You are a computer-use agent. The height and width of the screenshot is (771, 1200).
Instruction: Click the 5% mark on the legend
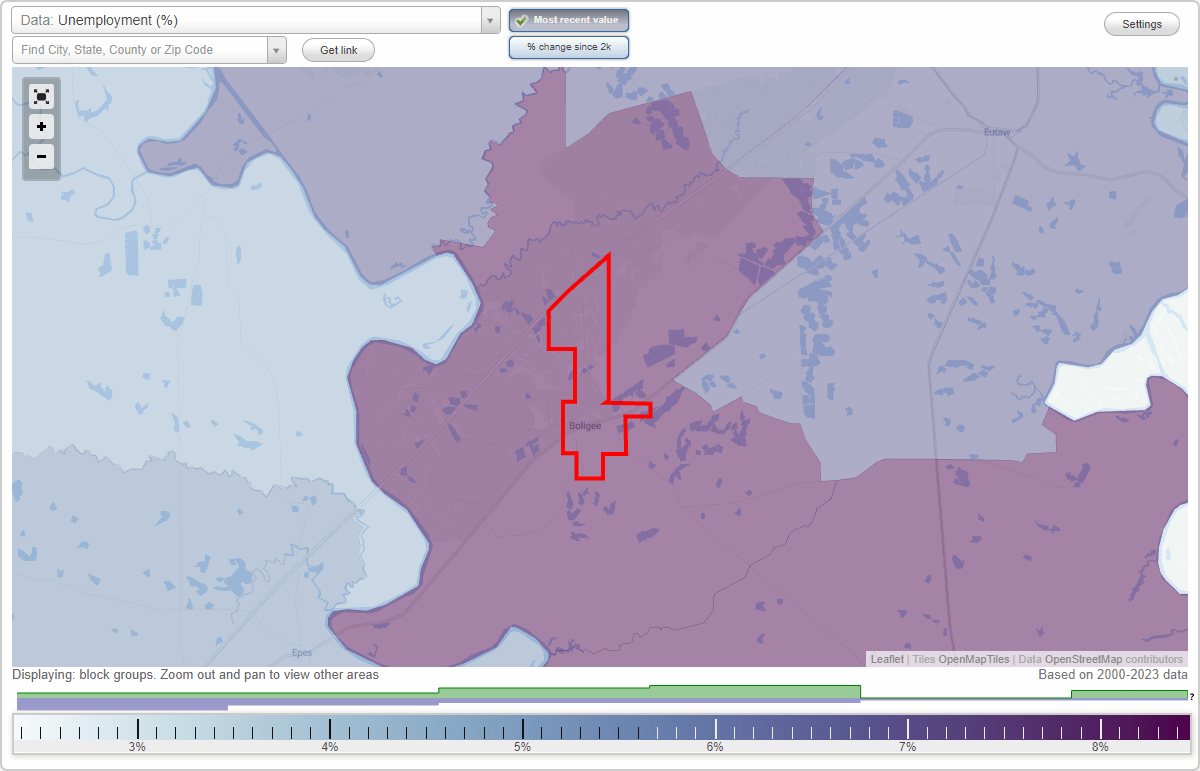click(522, 747)
